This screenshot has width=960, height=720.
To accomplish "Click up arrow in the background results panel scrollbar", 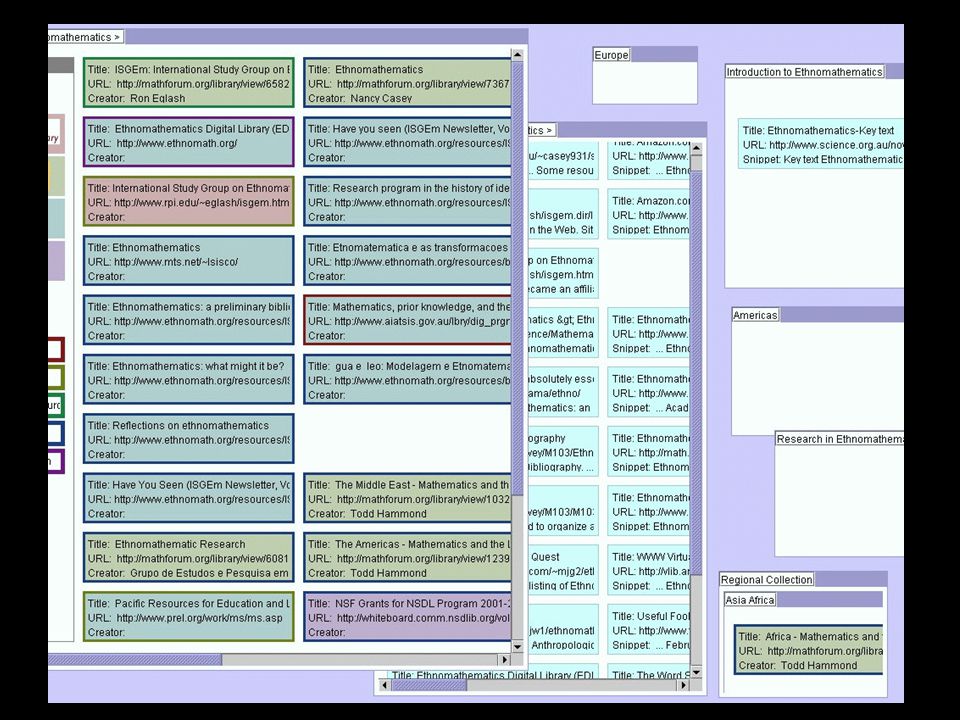I will [696, 148].
